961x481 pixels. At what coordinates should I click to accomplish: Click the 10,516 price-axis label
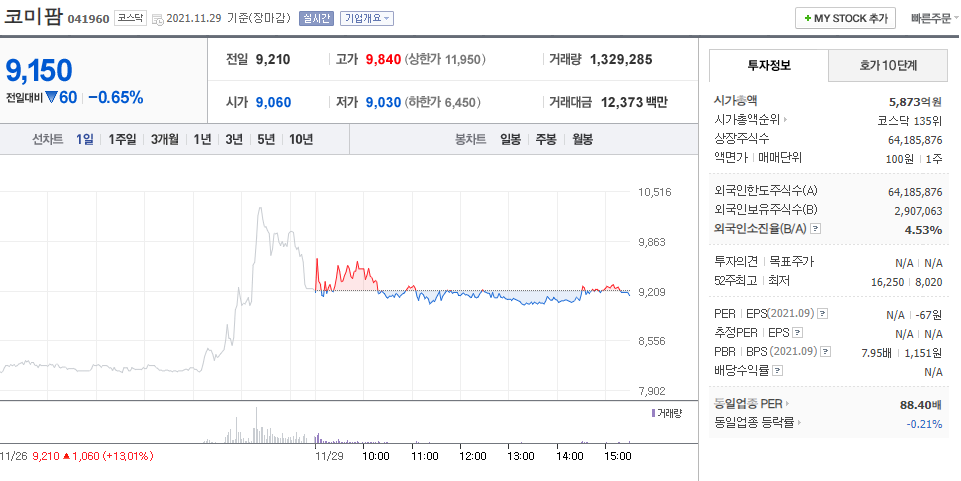(x=655, y=192)
